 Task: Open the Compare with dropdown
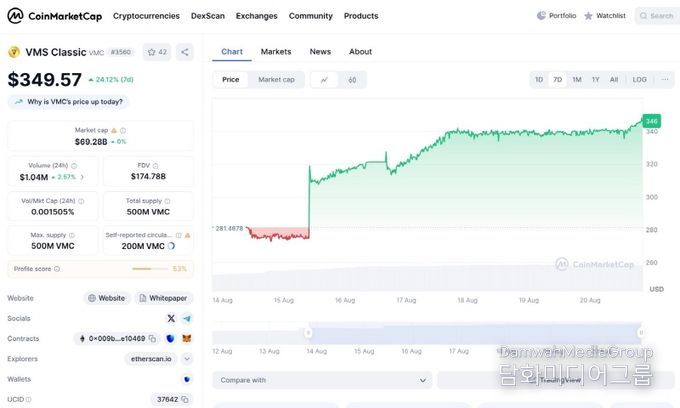322,380
